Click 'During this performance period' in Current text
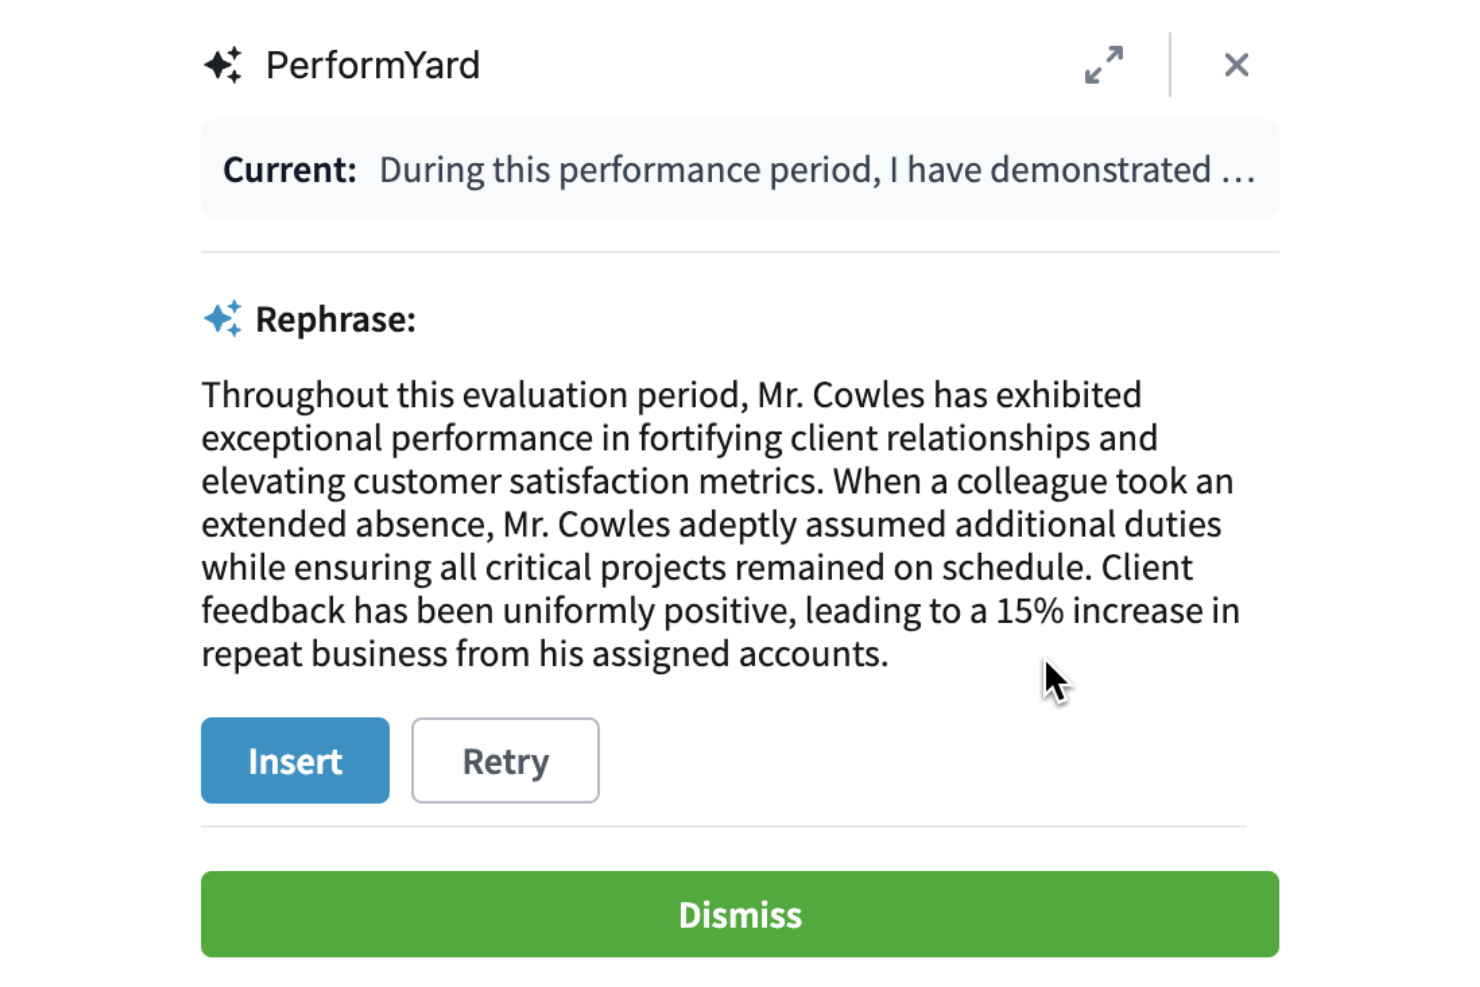 click(x=629, y=170)
